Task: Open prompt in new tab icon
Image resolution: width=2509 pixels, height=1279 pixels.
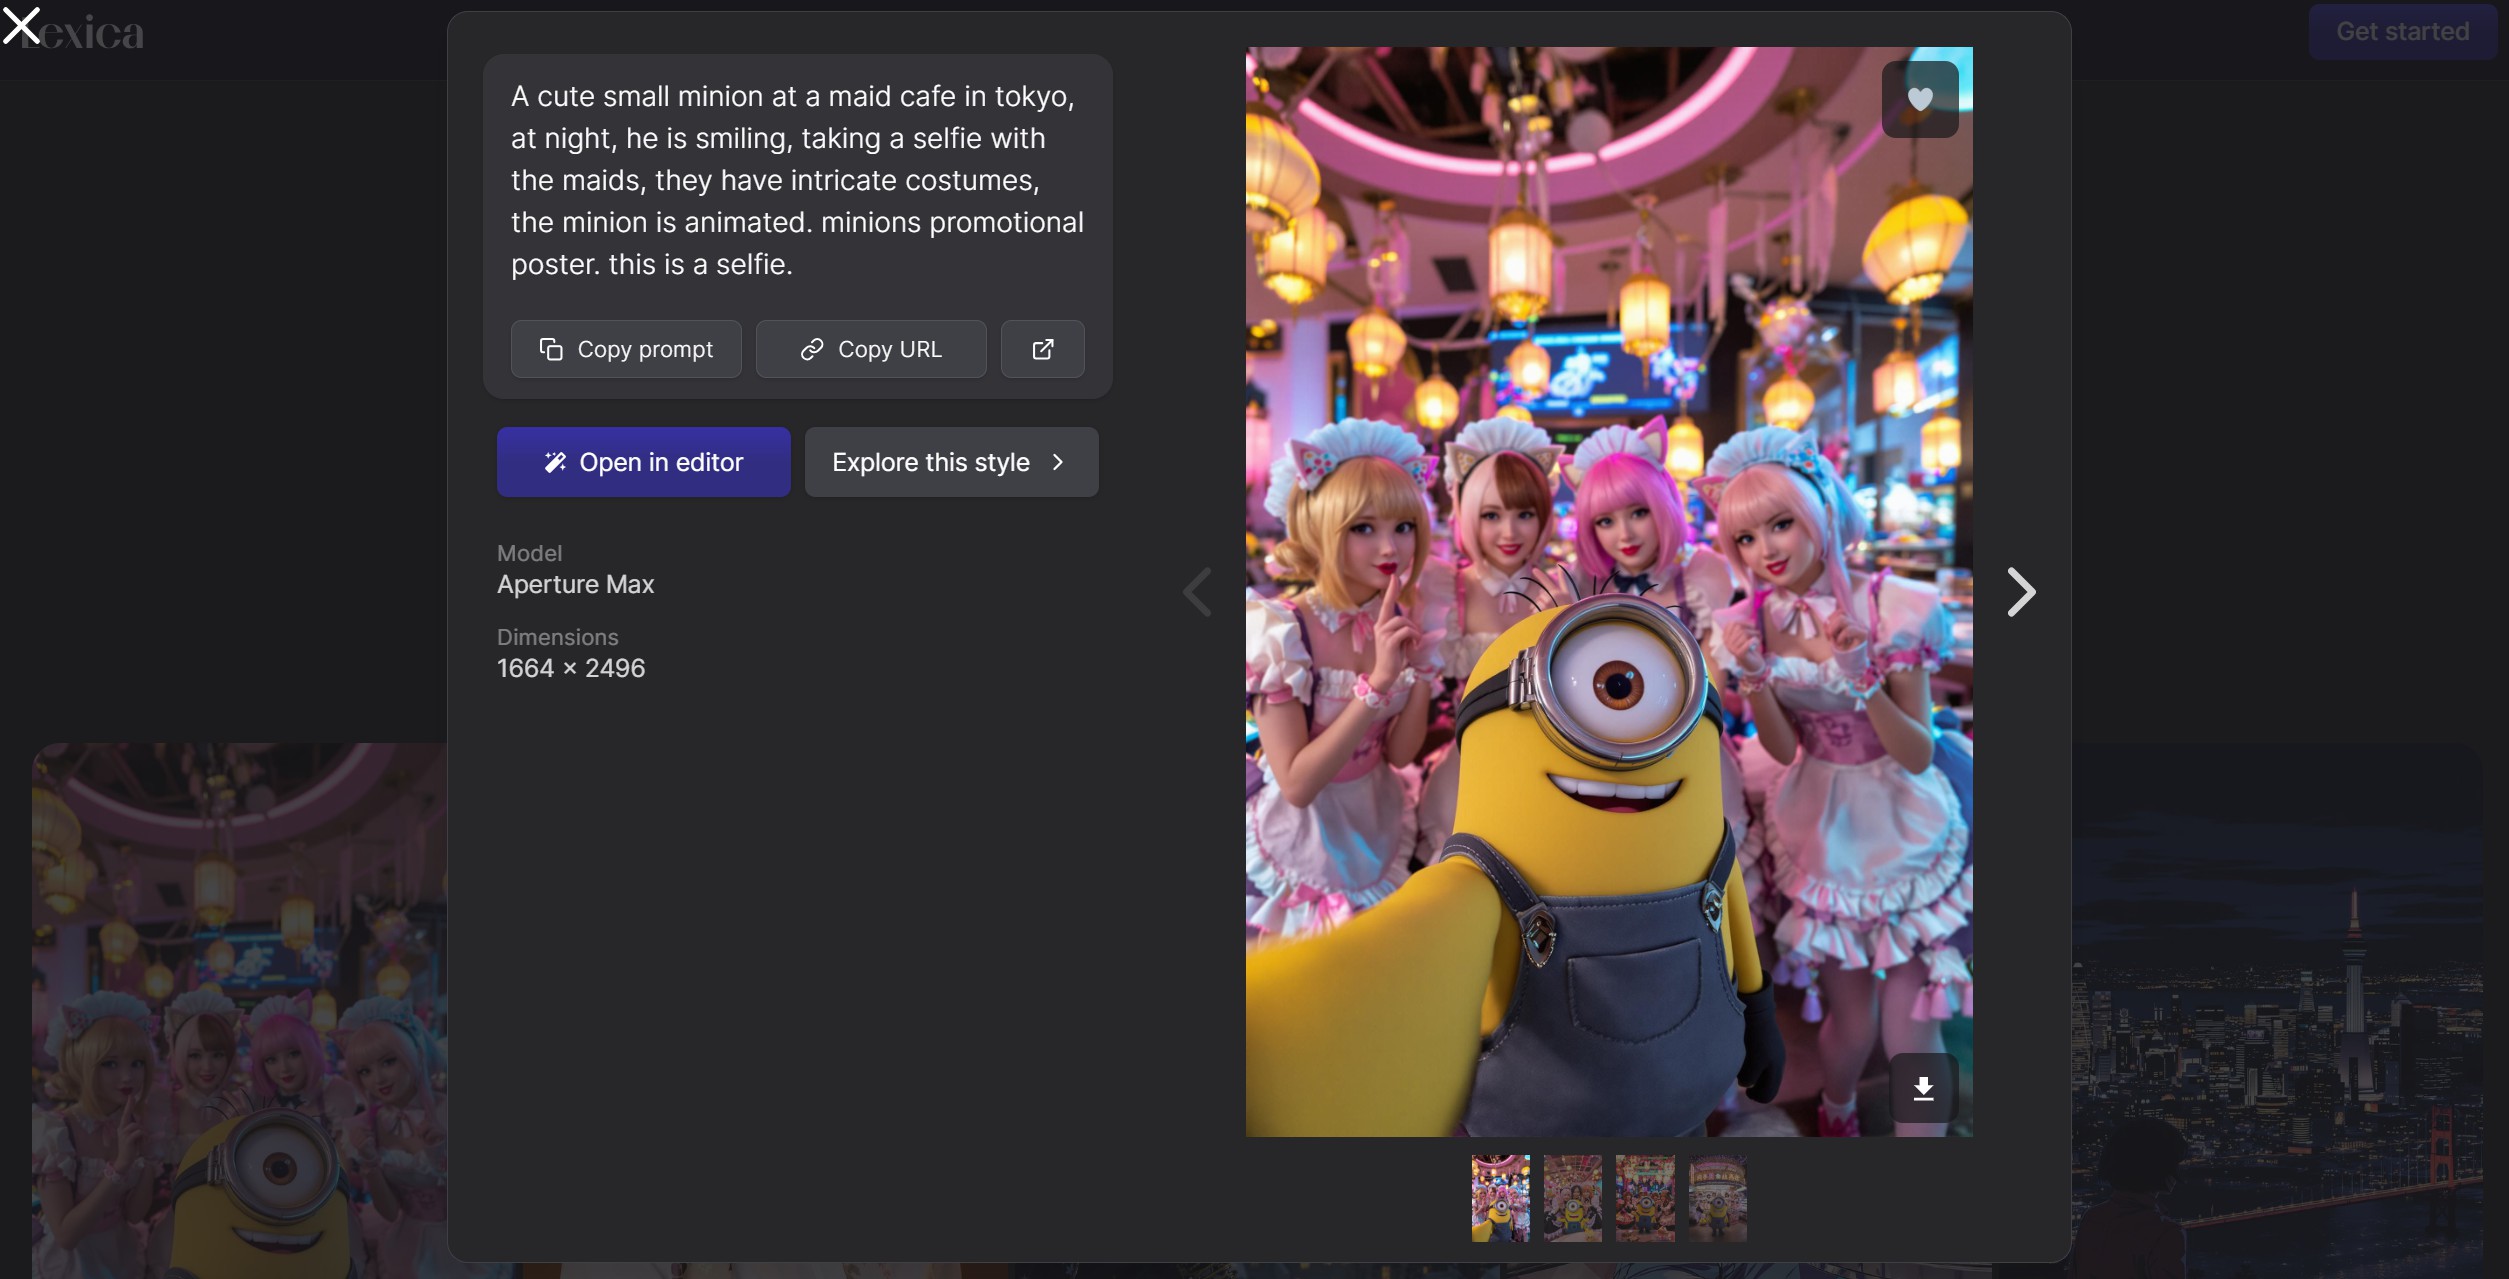Action: click(1042, 349)
